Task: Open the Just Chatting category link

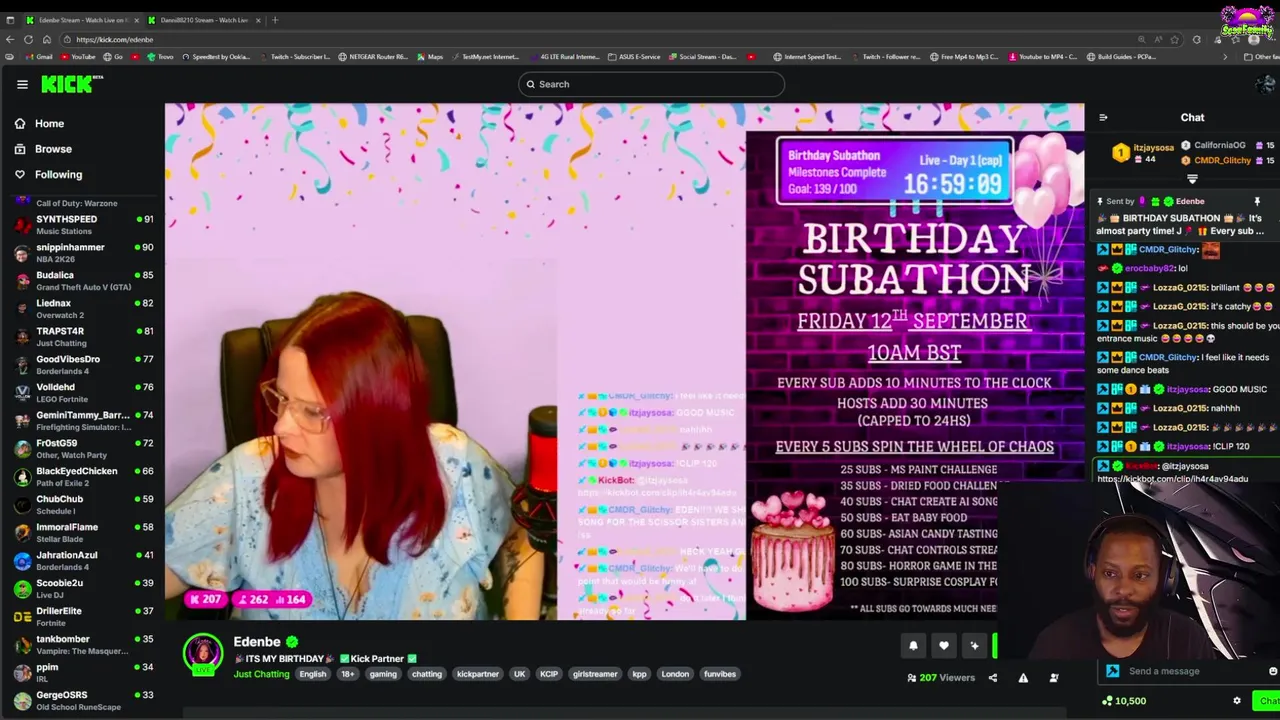Action: (x=261, y=674)
